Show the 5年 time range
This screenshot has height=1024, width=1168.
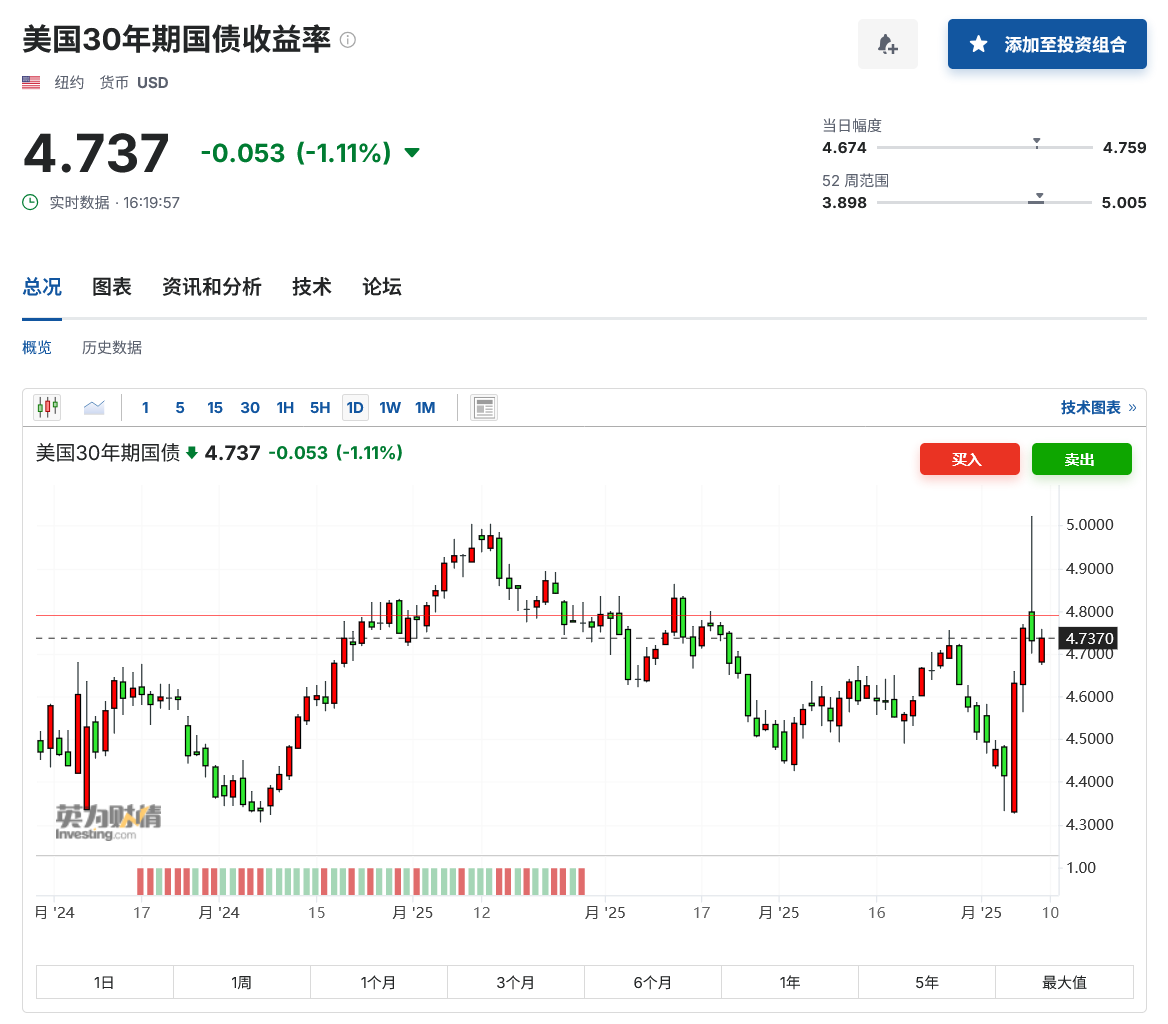(x=927, y=982)
